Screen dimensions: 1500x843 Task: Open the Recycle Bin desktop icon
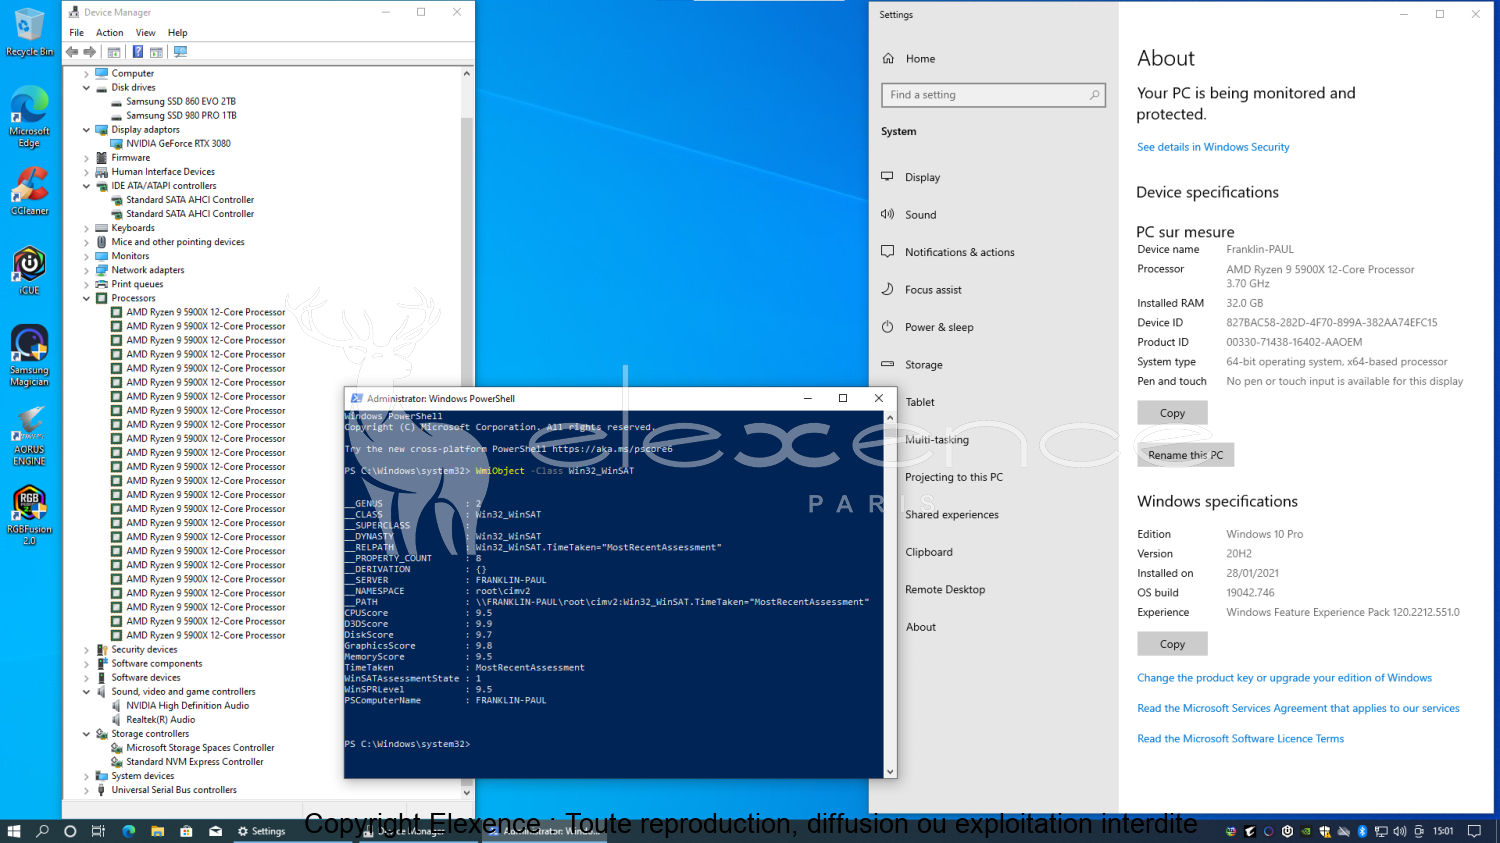click(29, 32)
